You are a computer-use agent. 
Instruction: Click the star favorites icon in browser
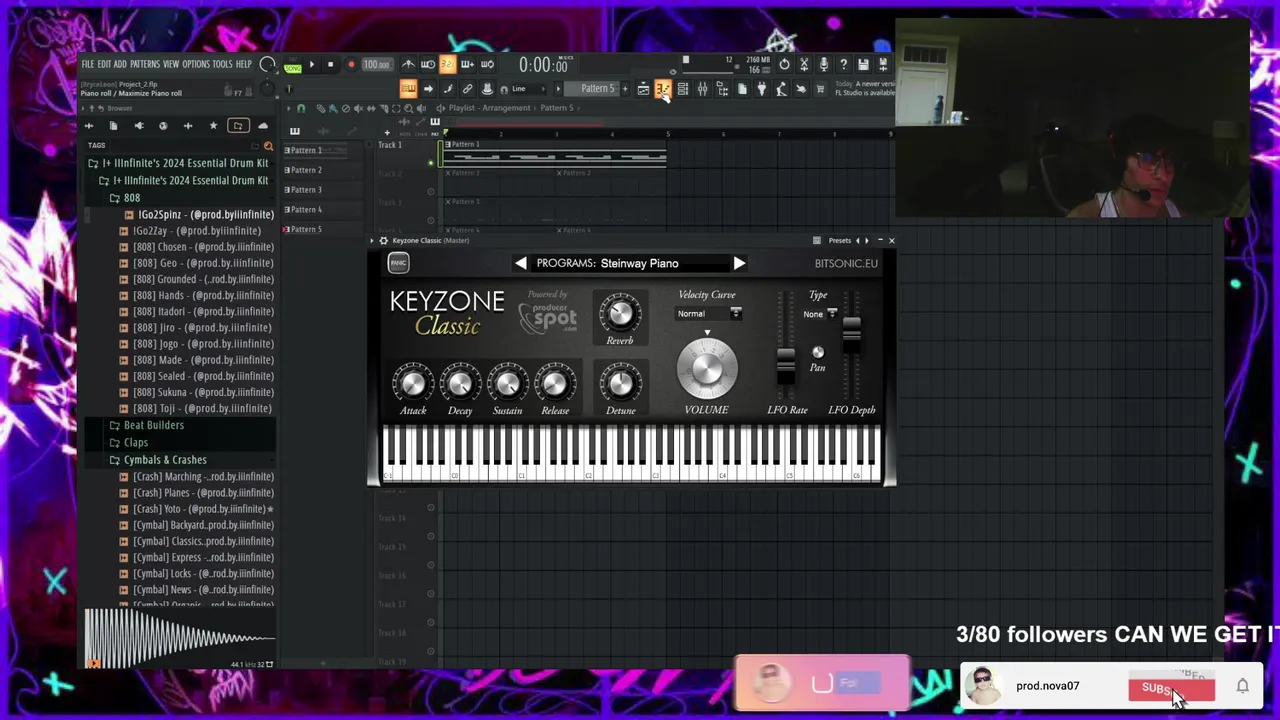[x=213, y=126]
